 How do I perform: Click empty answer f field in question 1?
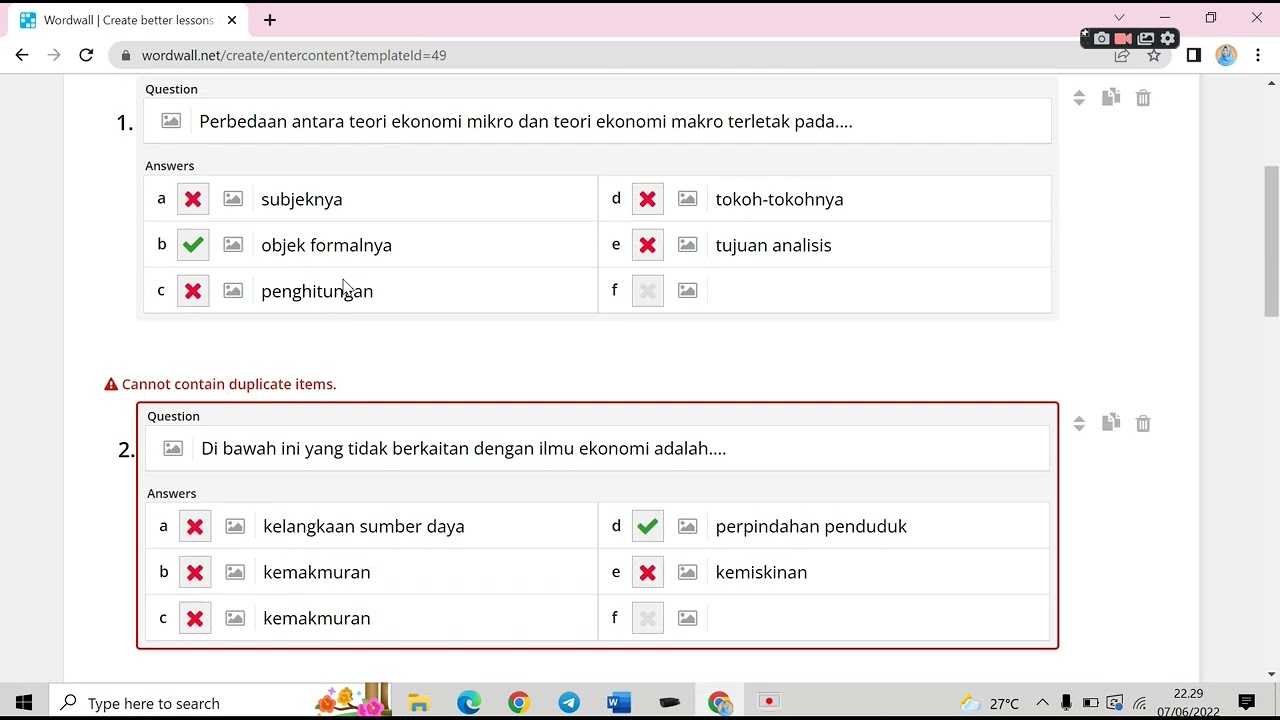click(878, 291)
